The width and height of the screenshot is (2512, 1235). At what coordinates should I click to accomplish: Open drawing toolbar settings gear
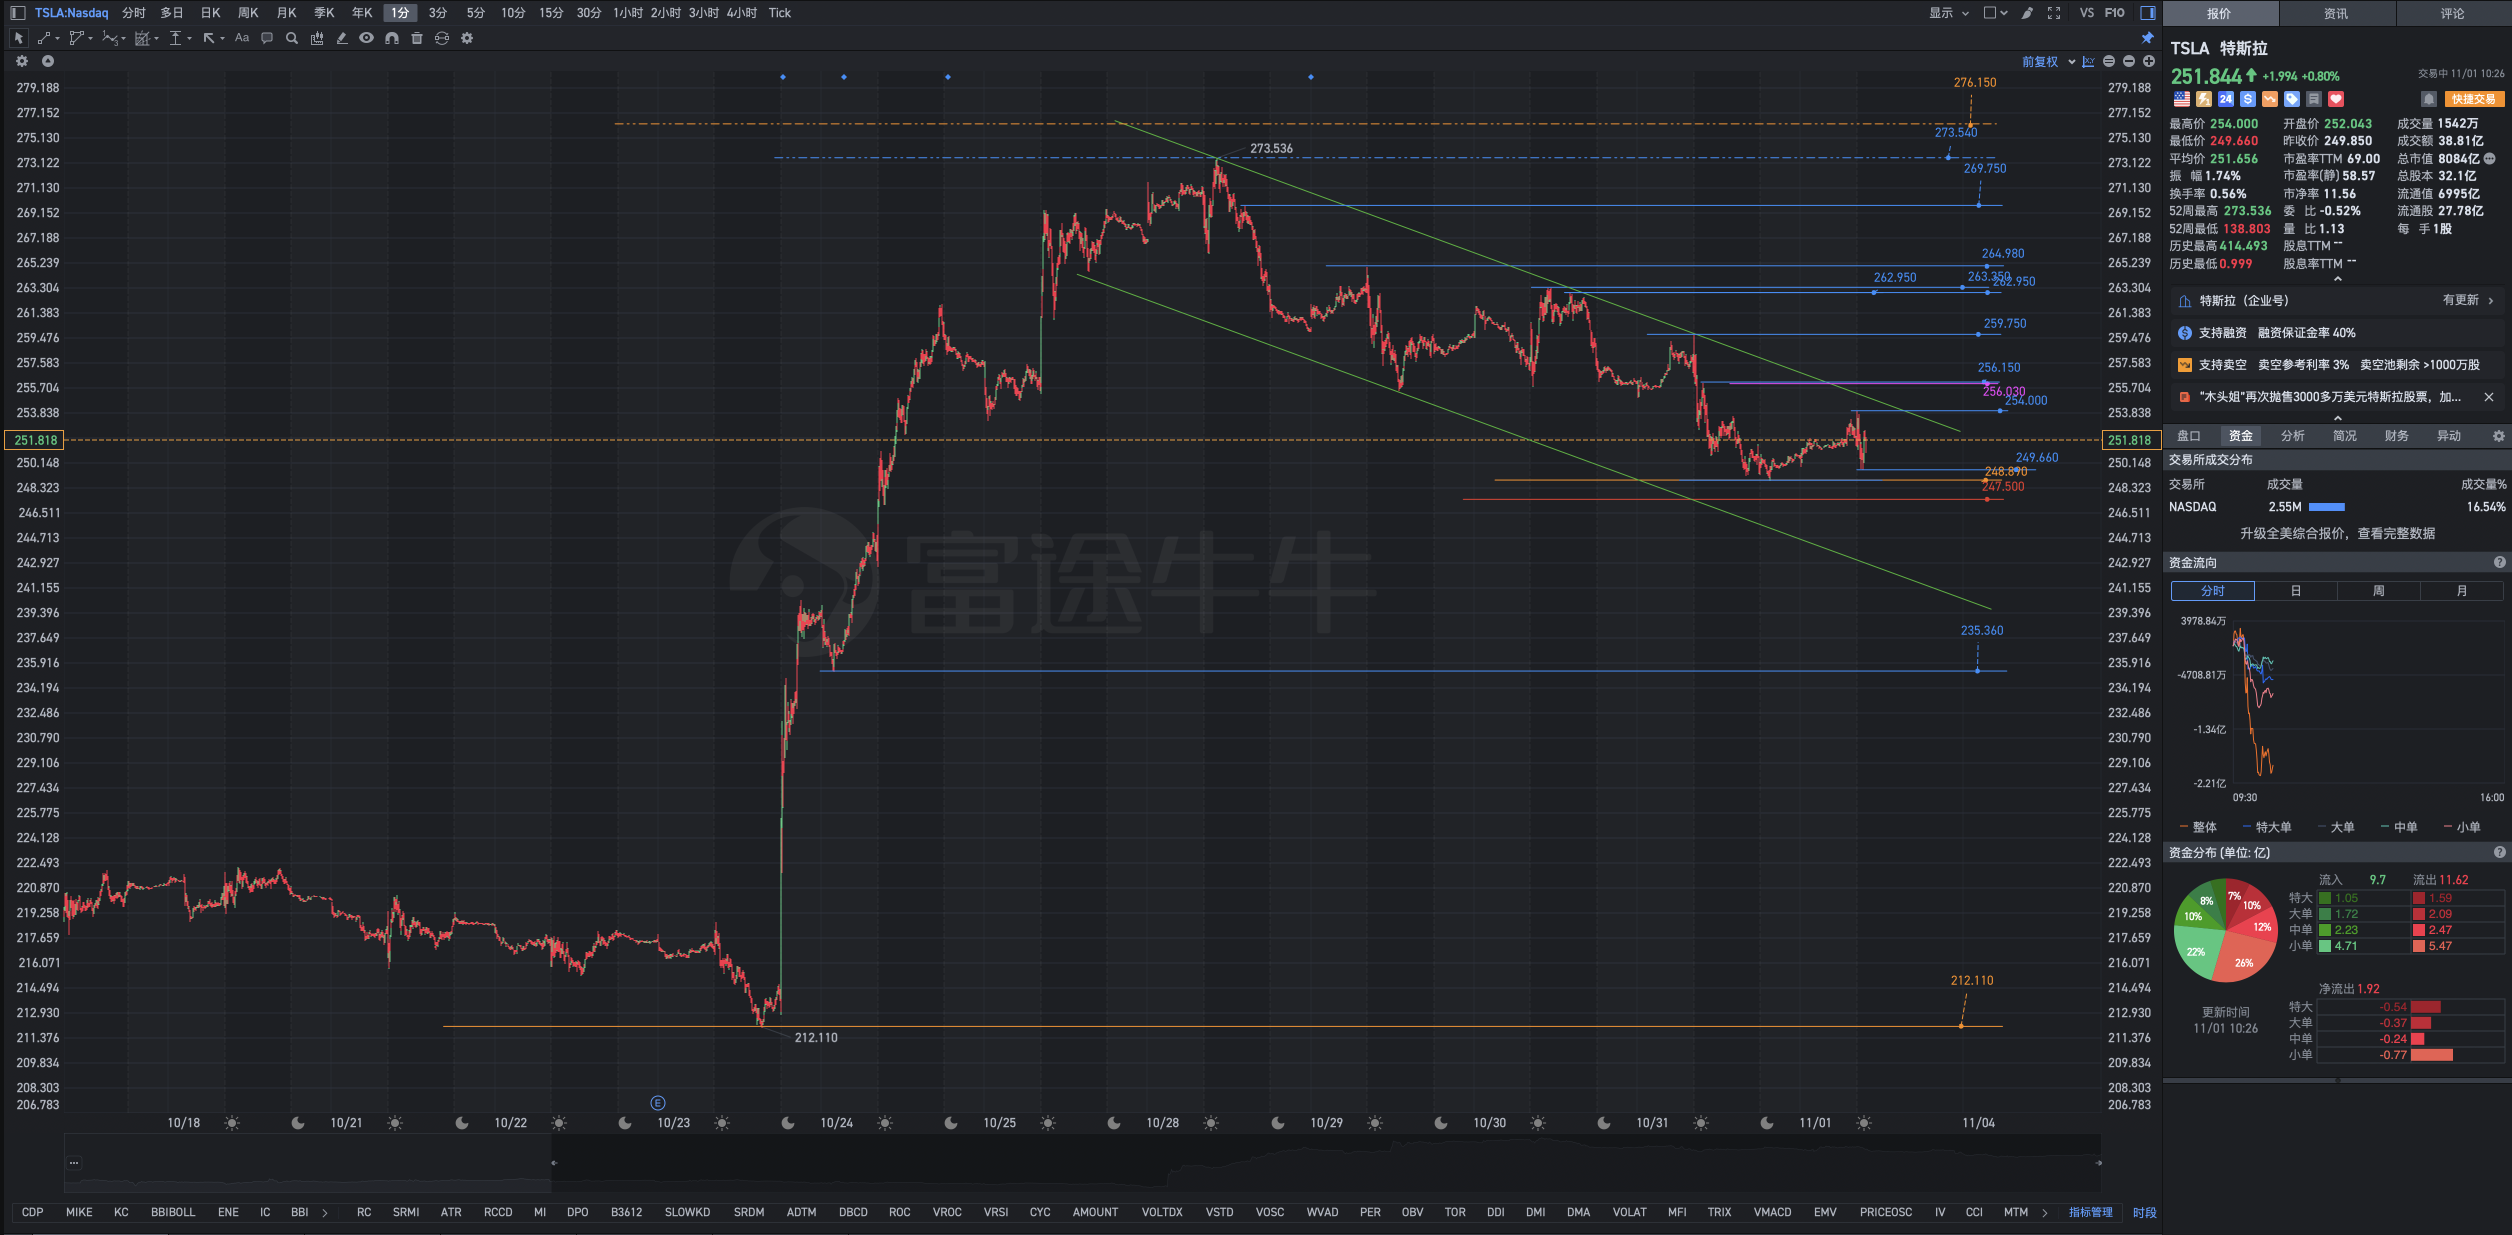click(467, 38)
